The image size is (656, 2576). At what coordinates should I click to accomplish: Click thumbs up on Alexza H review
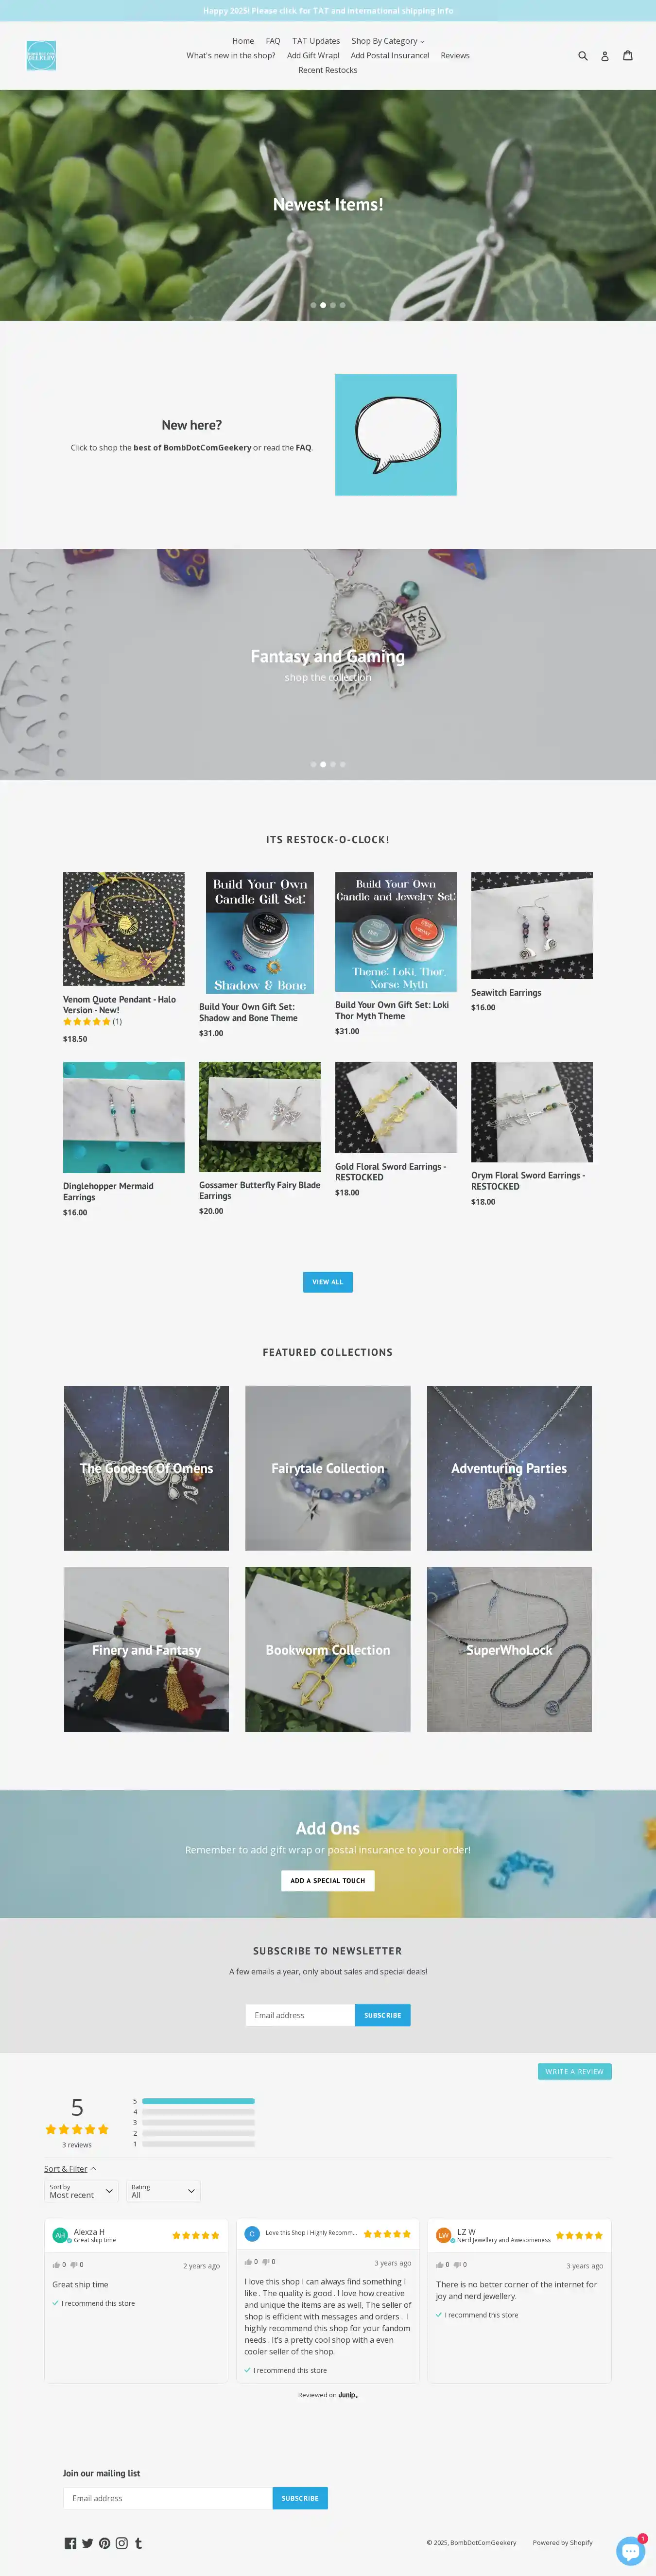point(56,2265)
